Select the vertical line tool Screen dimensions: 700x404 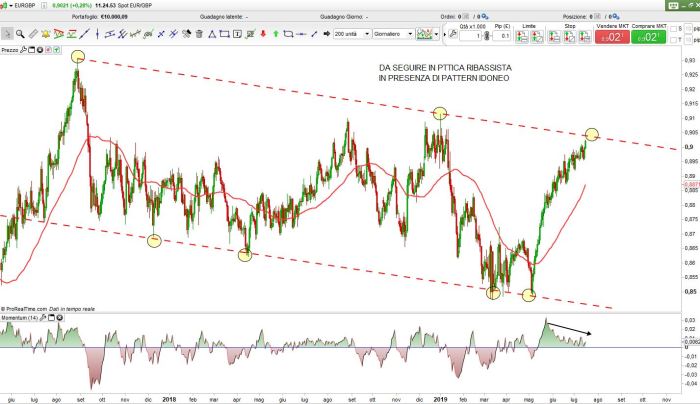tap(97, 33)
